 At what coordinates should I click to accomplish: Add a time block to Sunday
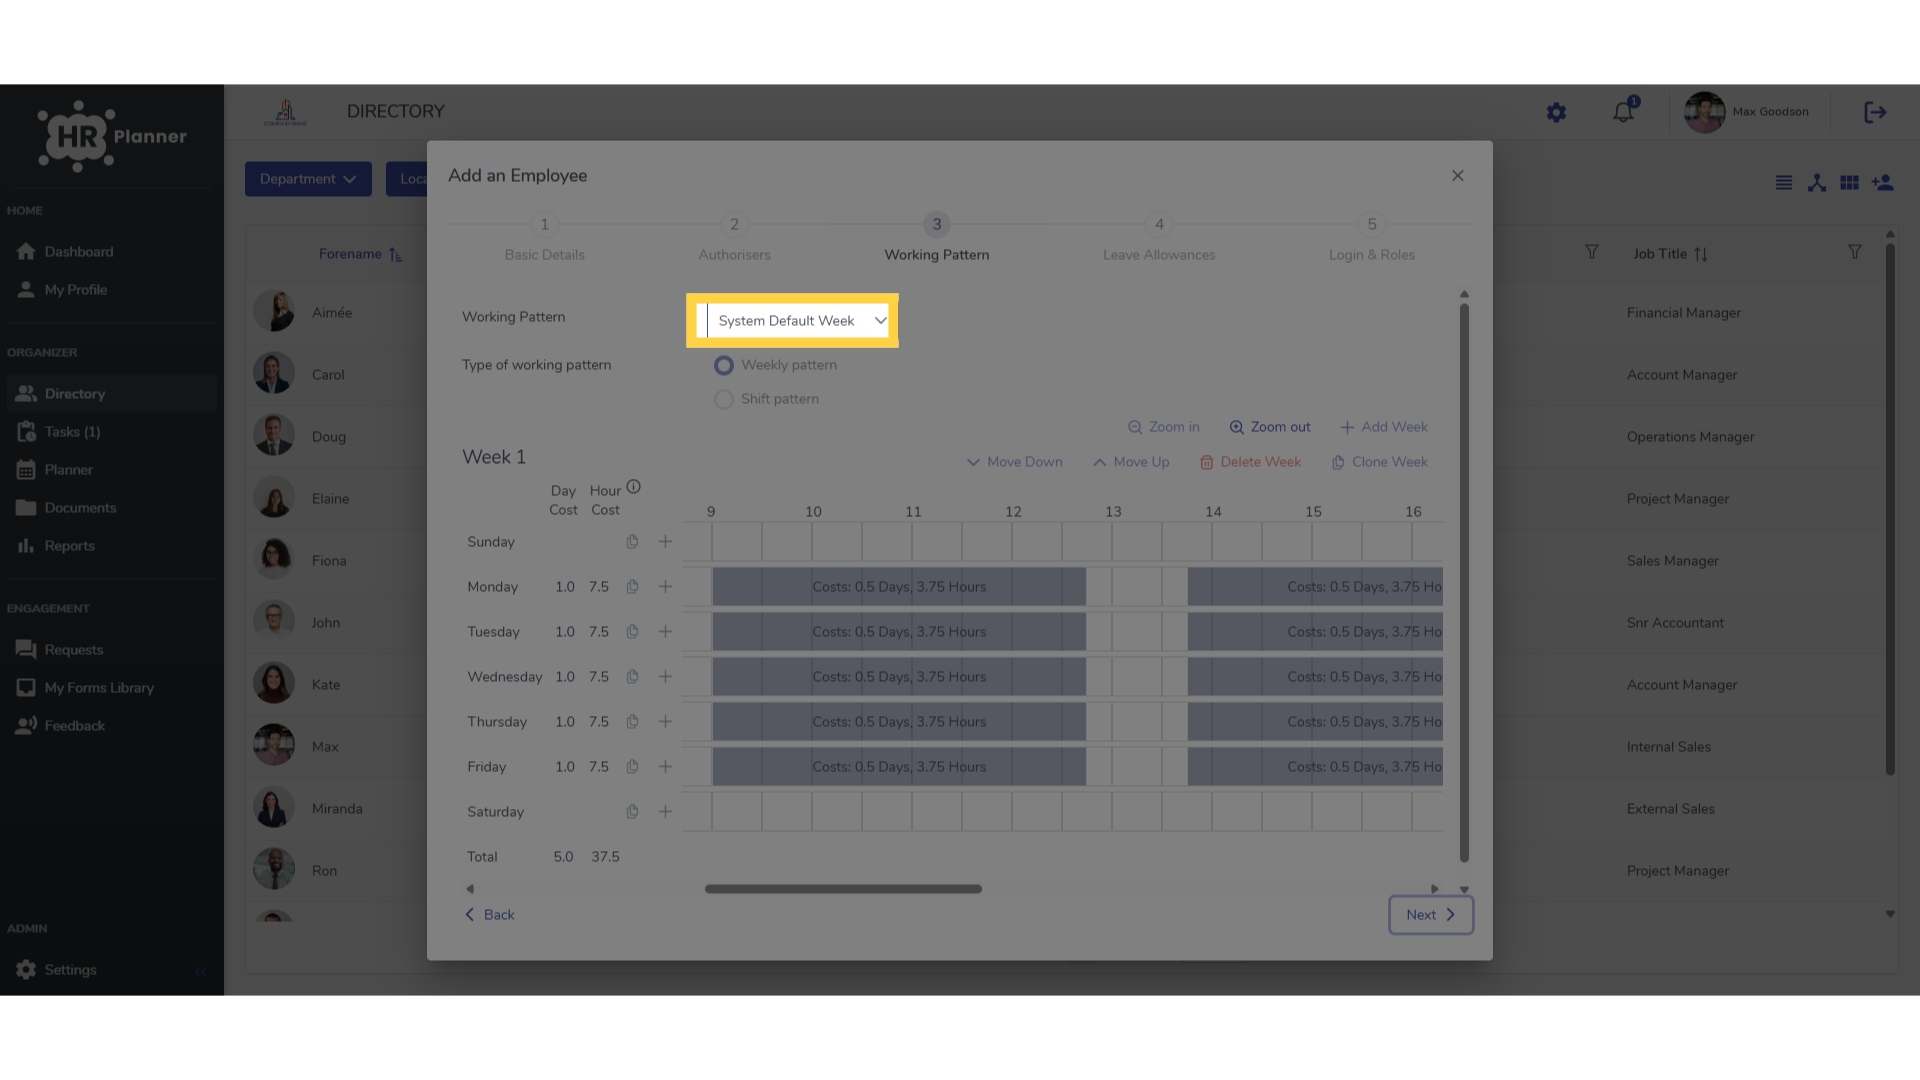665,542
